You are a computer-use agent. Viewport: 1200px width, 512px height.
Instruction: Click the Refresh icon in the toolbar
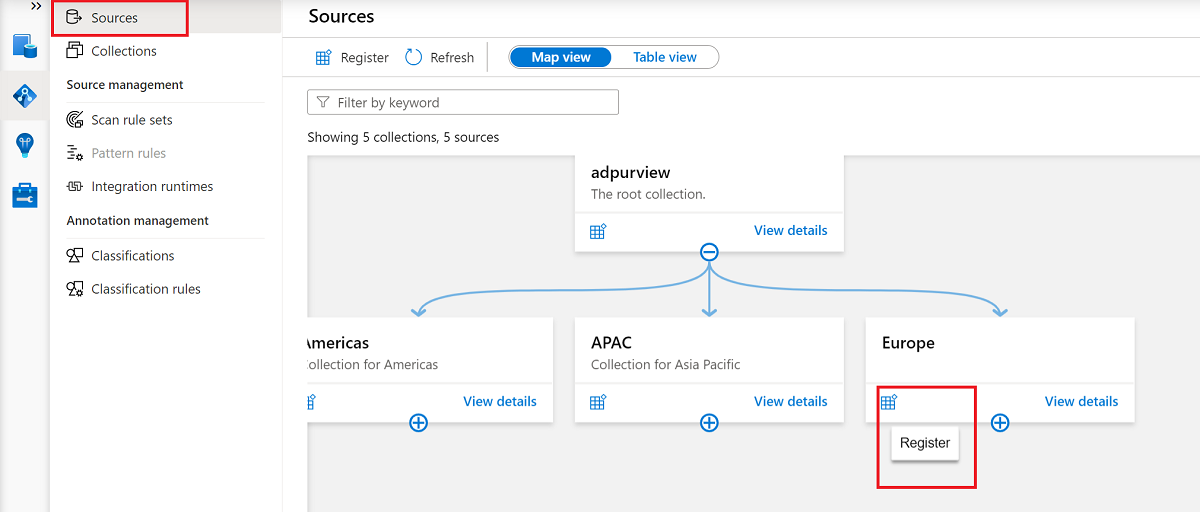(x=414, y=57)
